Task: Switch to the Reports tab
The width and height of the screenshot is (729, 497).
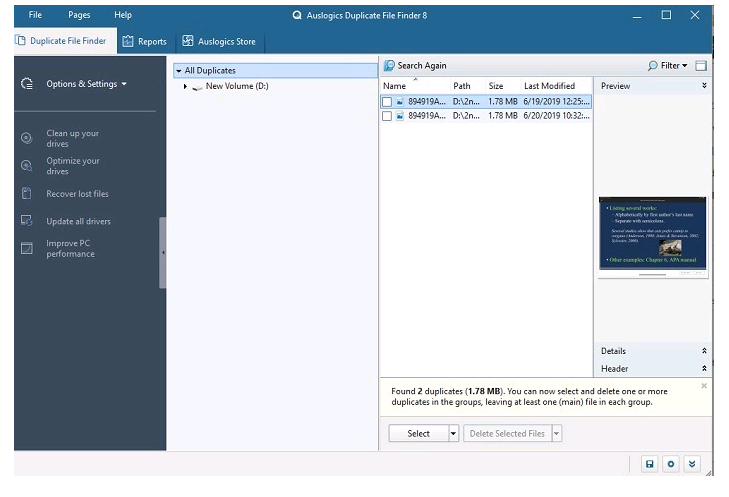Action: (x=145, y=41)
